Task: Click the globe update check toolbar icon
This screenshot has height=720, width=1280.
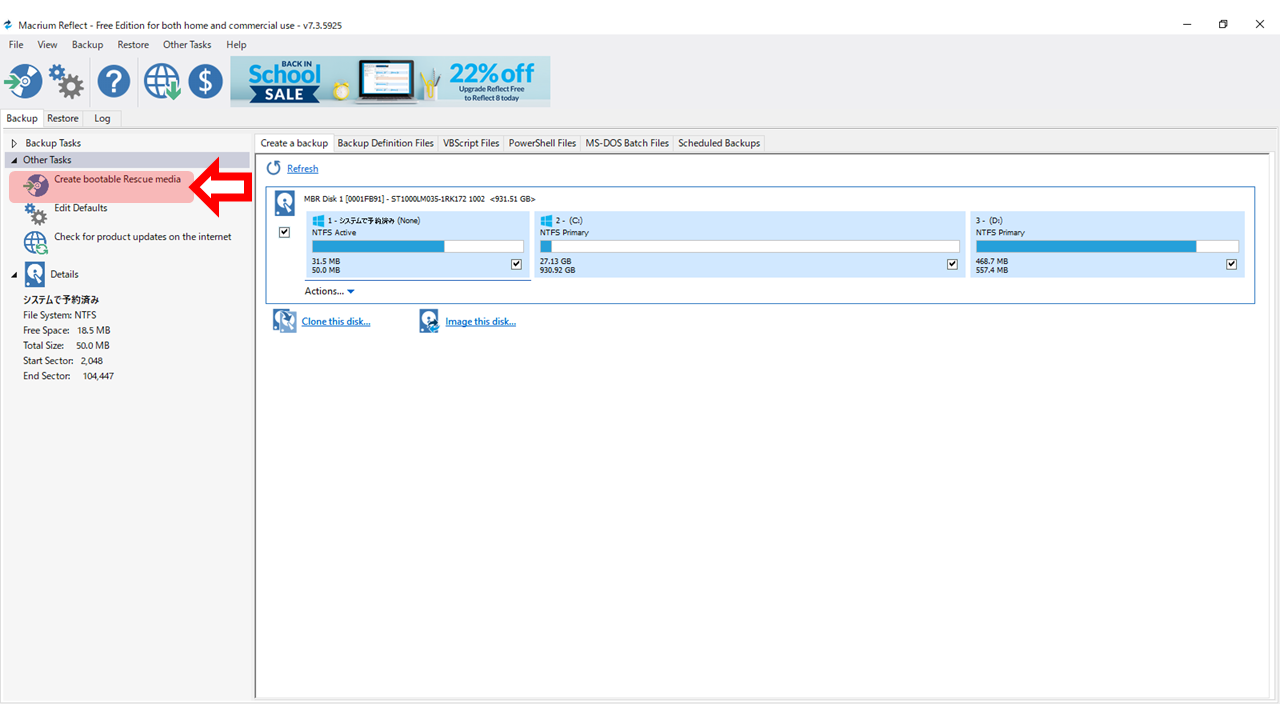Action: pos(161,81)
